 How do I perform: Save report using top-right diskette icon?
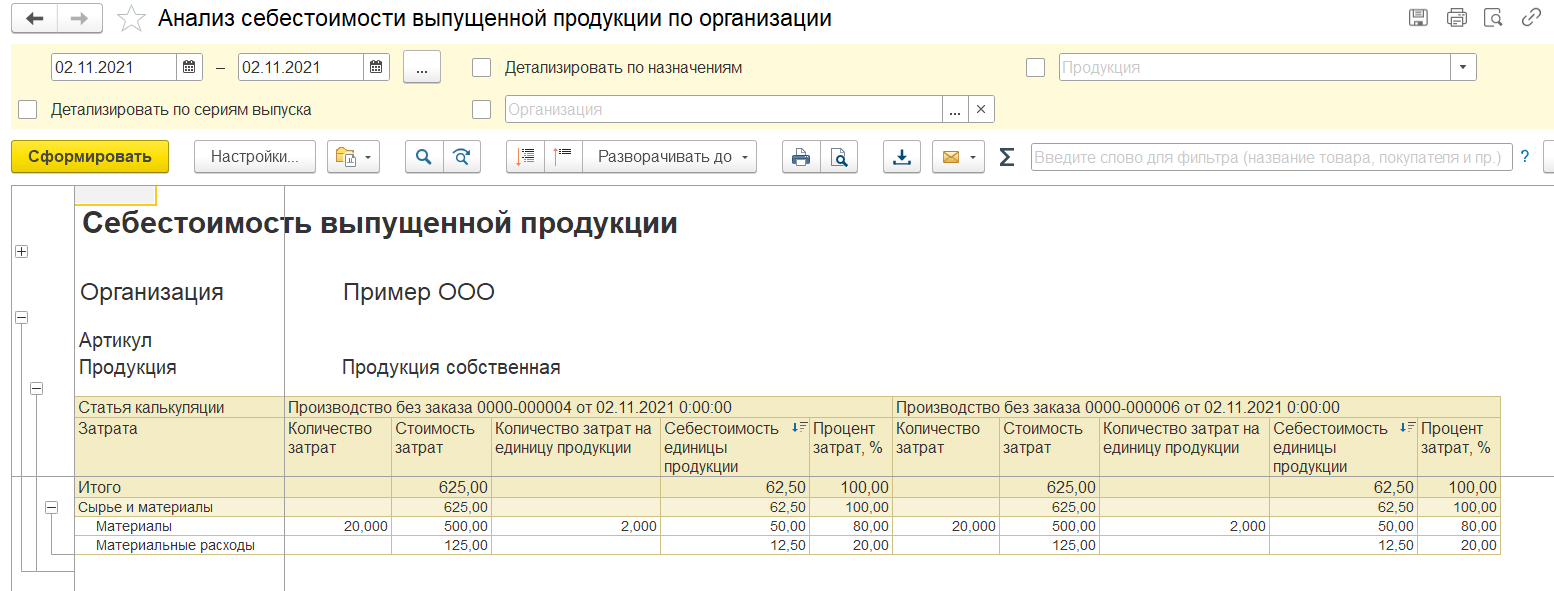pyautogui.click(x=1418, y=18)
